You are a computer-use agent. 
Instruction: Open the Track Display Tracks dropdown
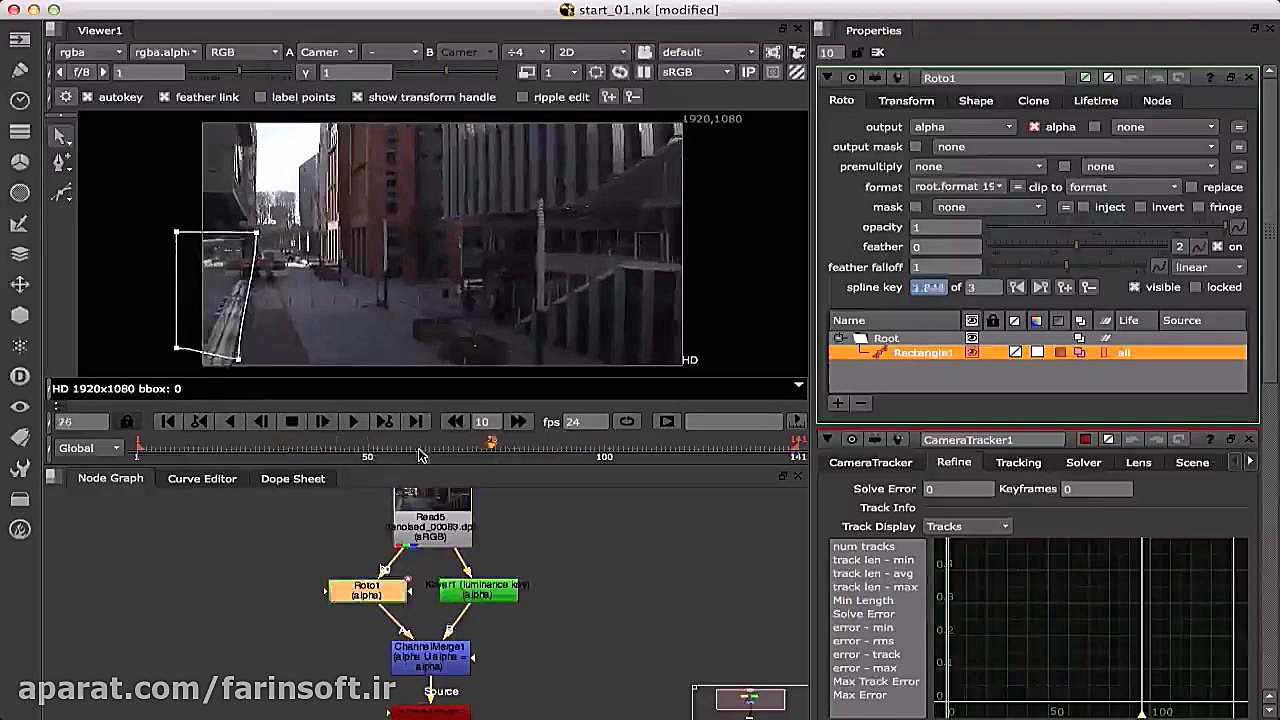coord(966,527)
